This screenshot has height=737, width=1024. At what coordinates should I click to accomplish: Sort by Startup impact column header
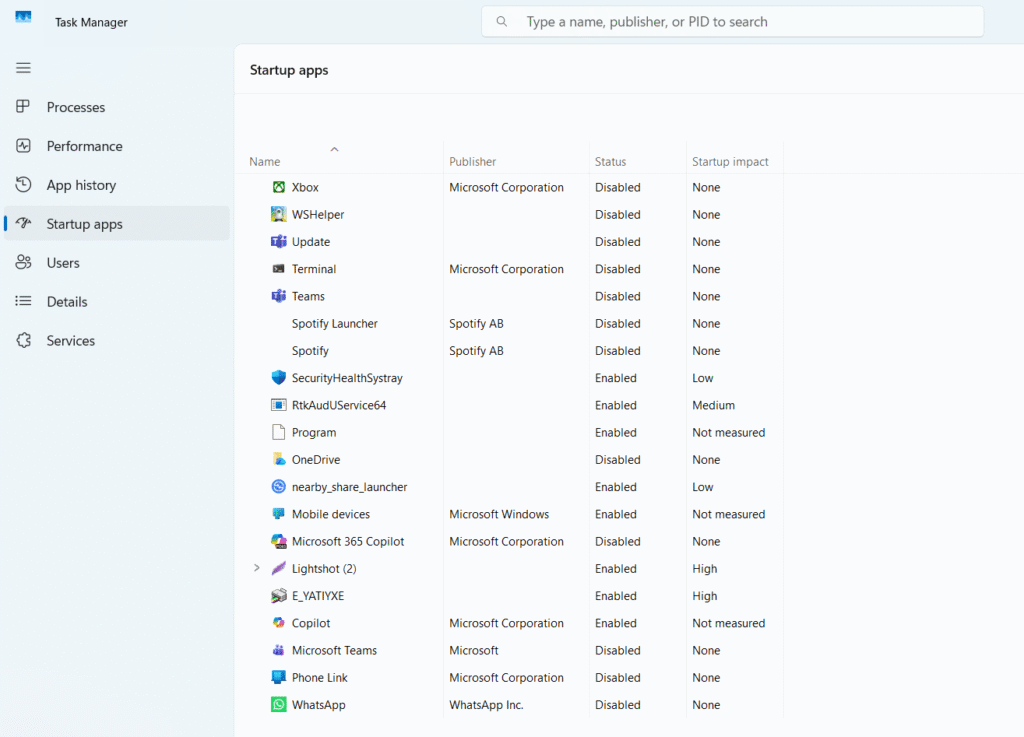(x=730, y=161)
